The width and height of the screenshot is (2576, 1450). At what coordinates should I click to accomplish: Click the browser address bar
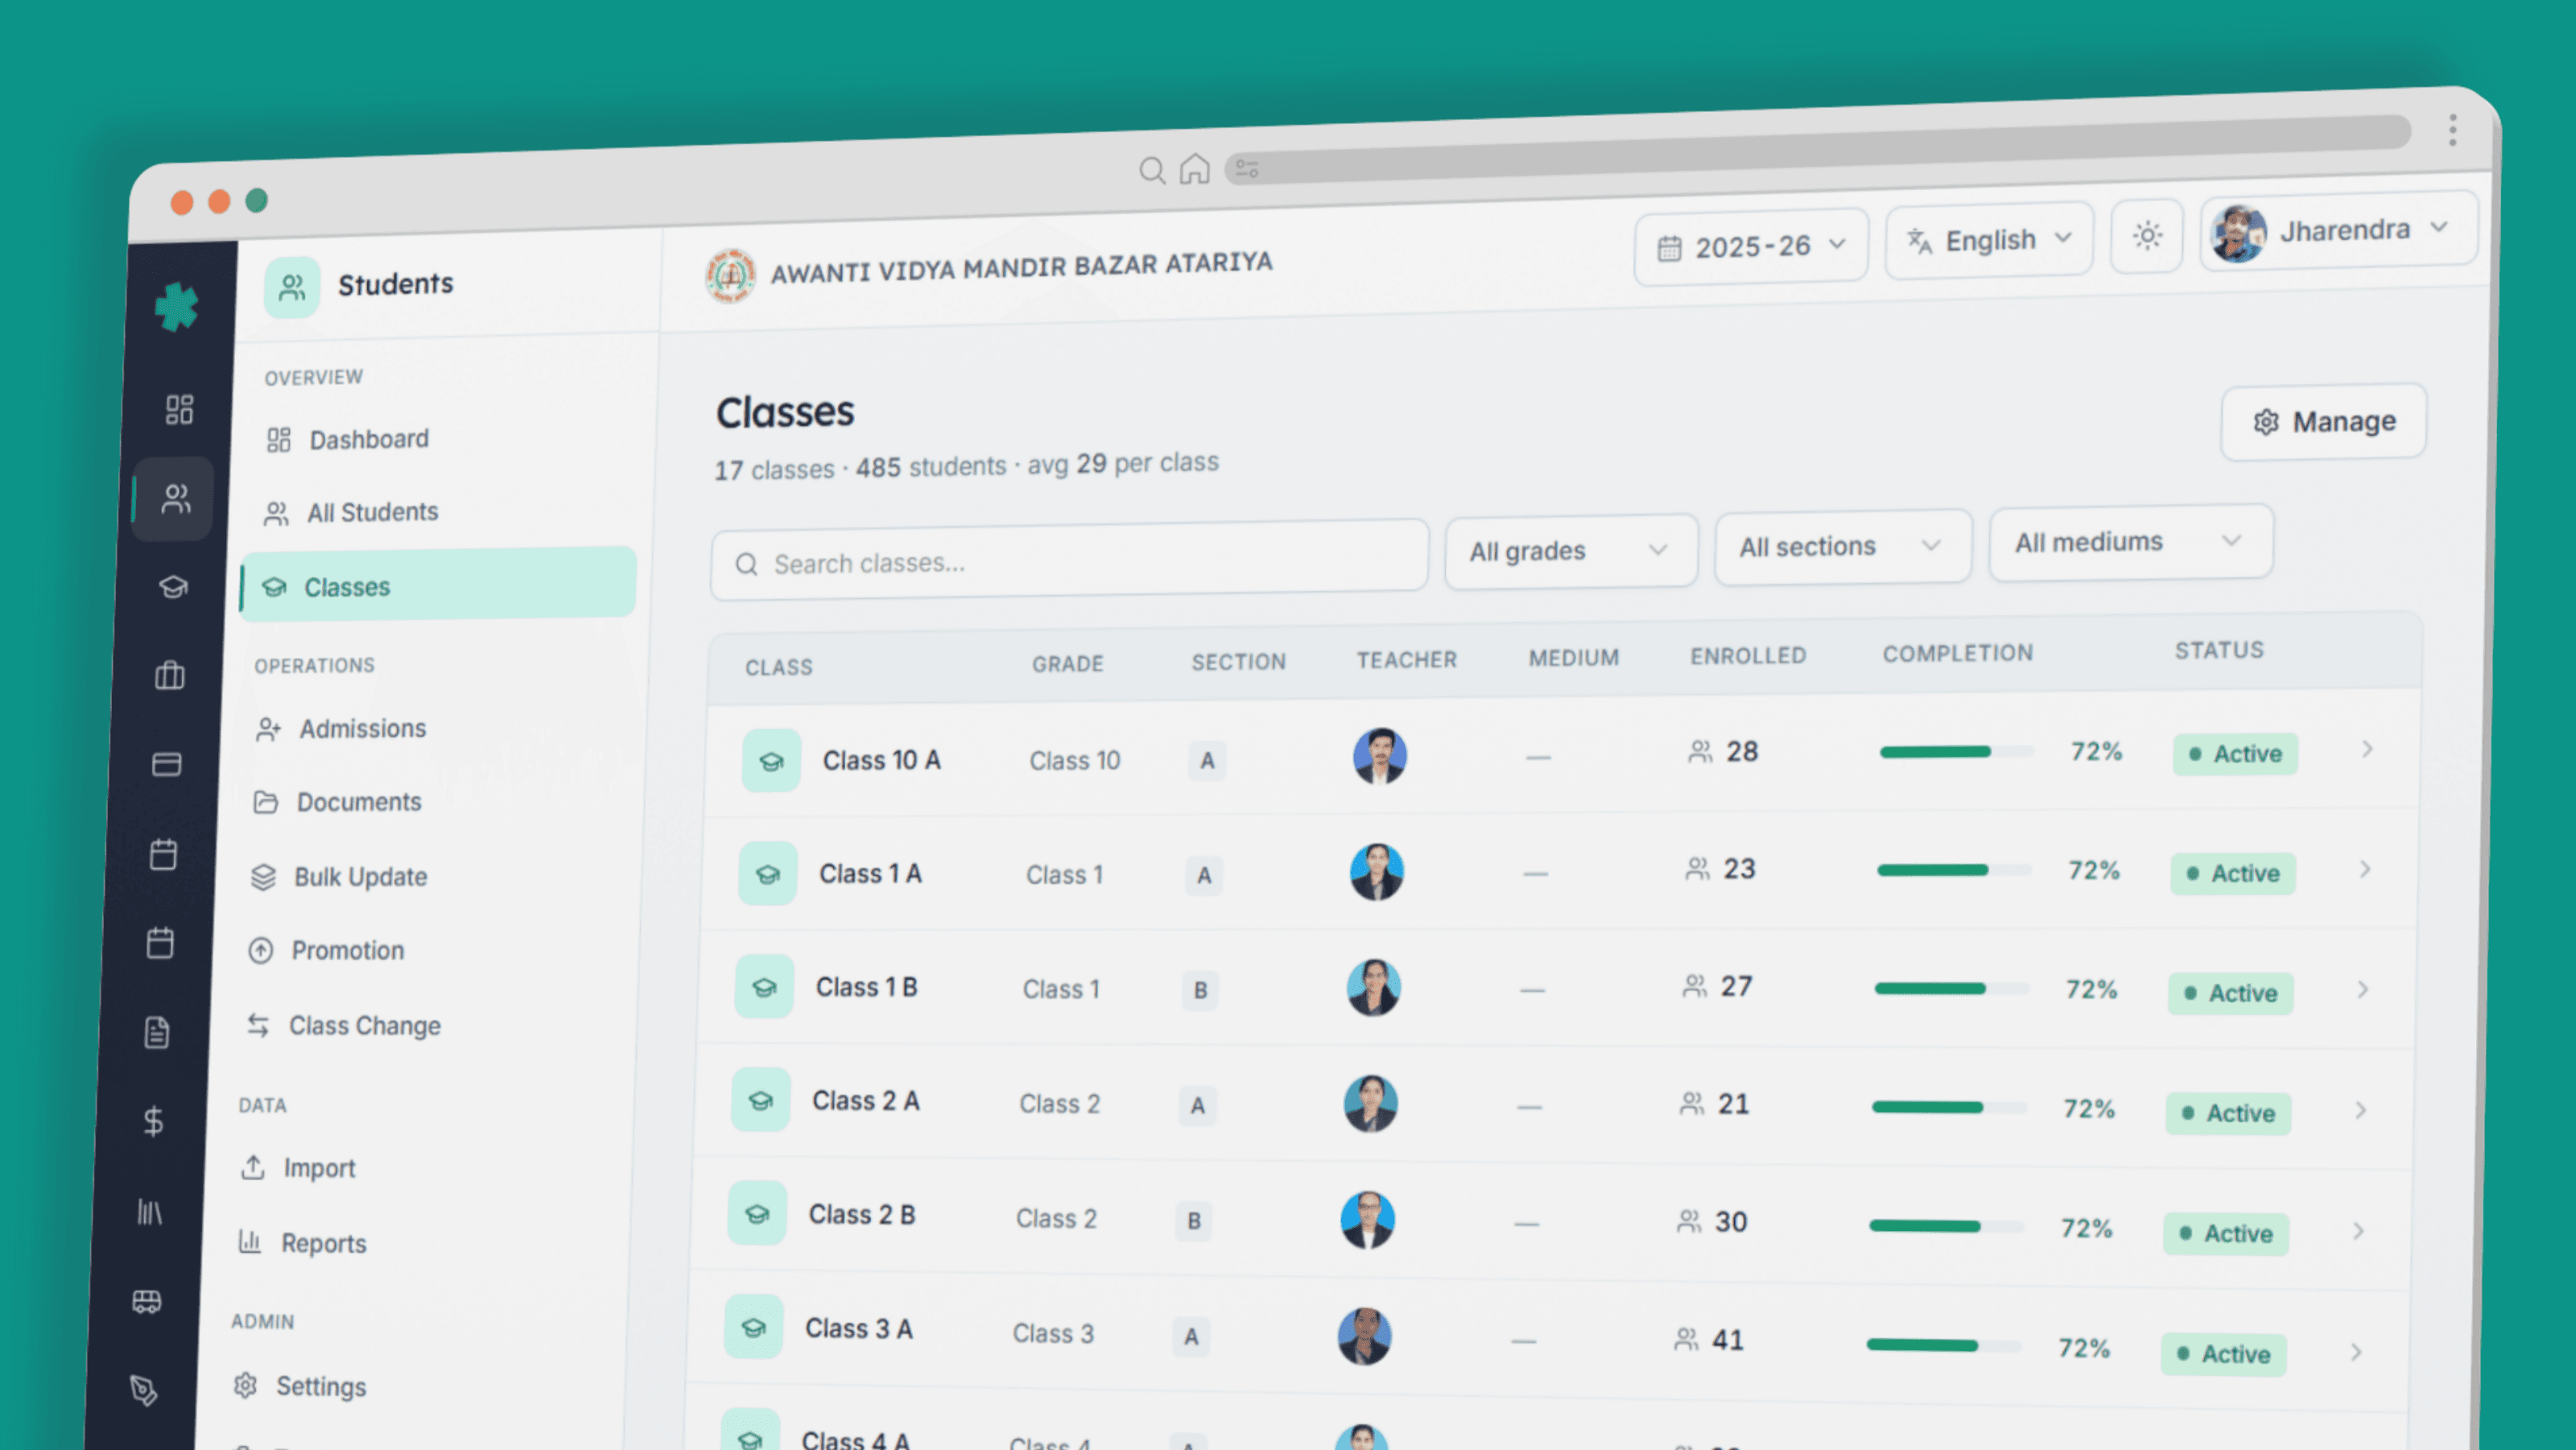click(x=1818, y=151)
